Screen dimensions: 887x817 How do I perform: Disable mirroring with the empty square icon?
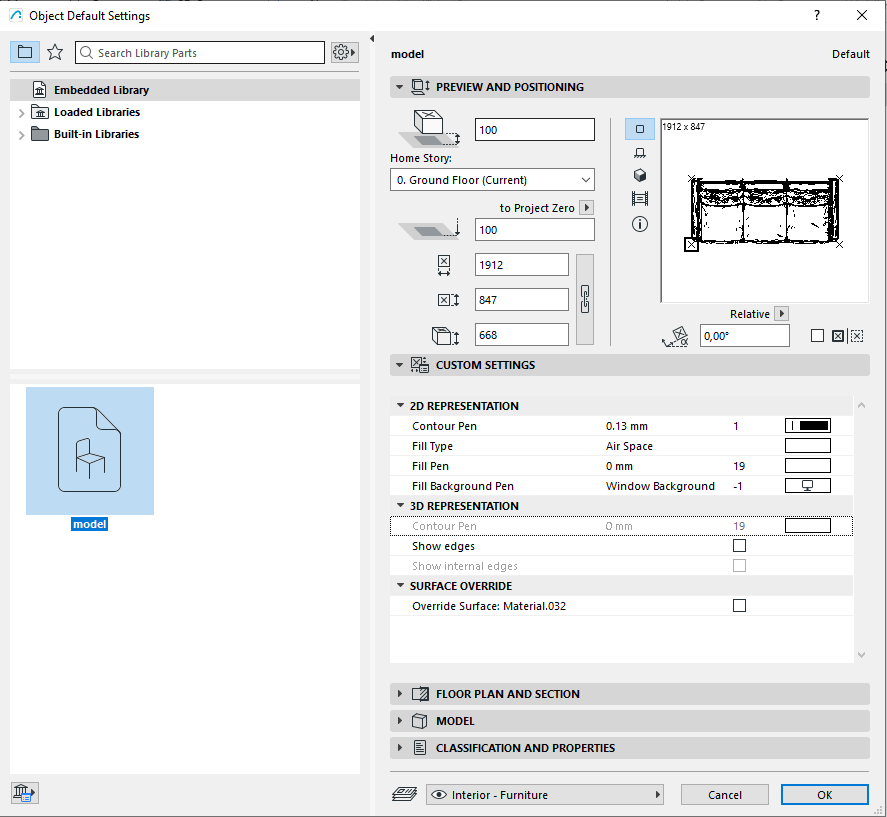point(817,336)
